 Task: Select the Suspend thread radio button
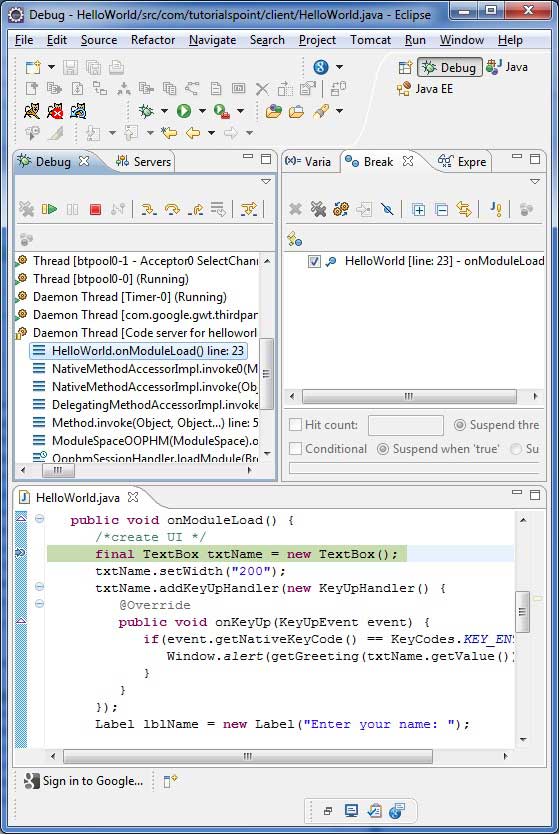pos(459,425)
